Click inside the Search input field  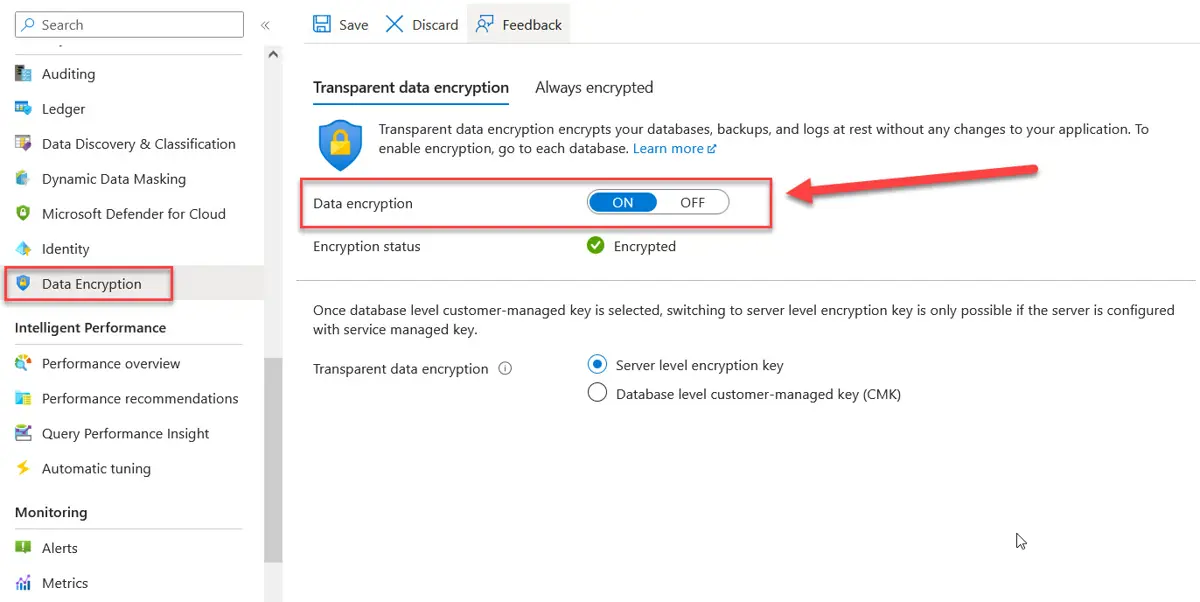(x=128, y=23)
